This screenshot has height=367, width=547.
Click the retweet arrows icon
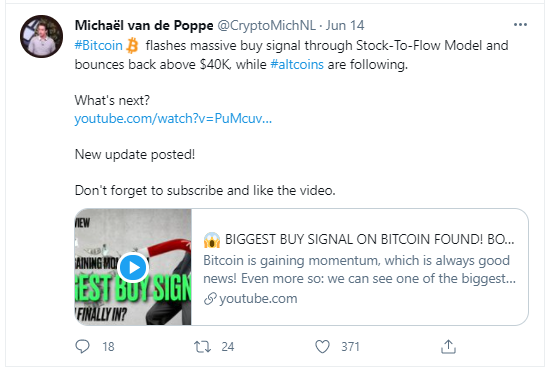[202, 347]
